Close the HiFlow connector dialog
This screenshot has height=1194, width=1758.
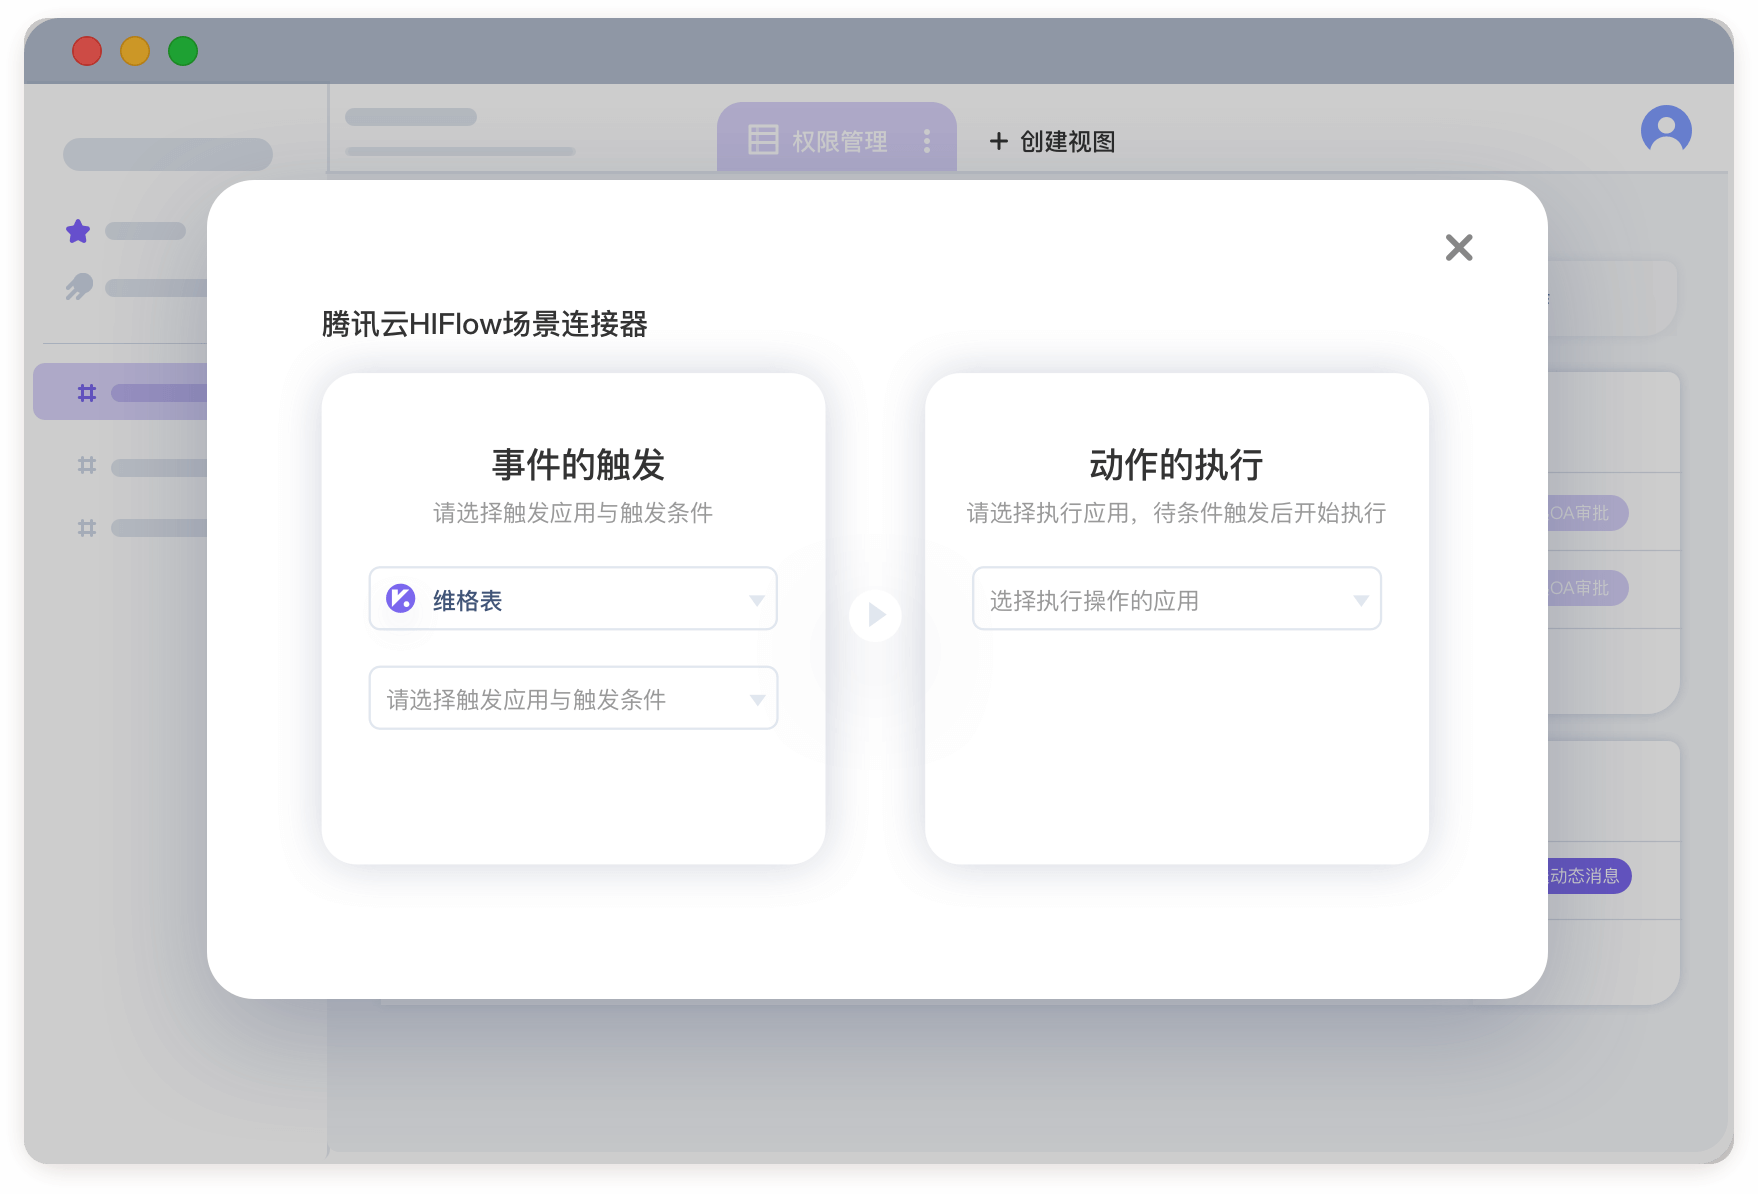(x=1459, y=247)
